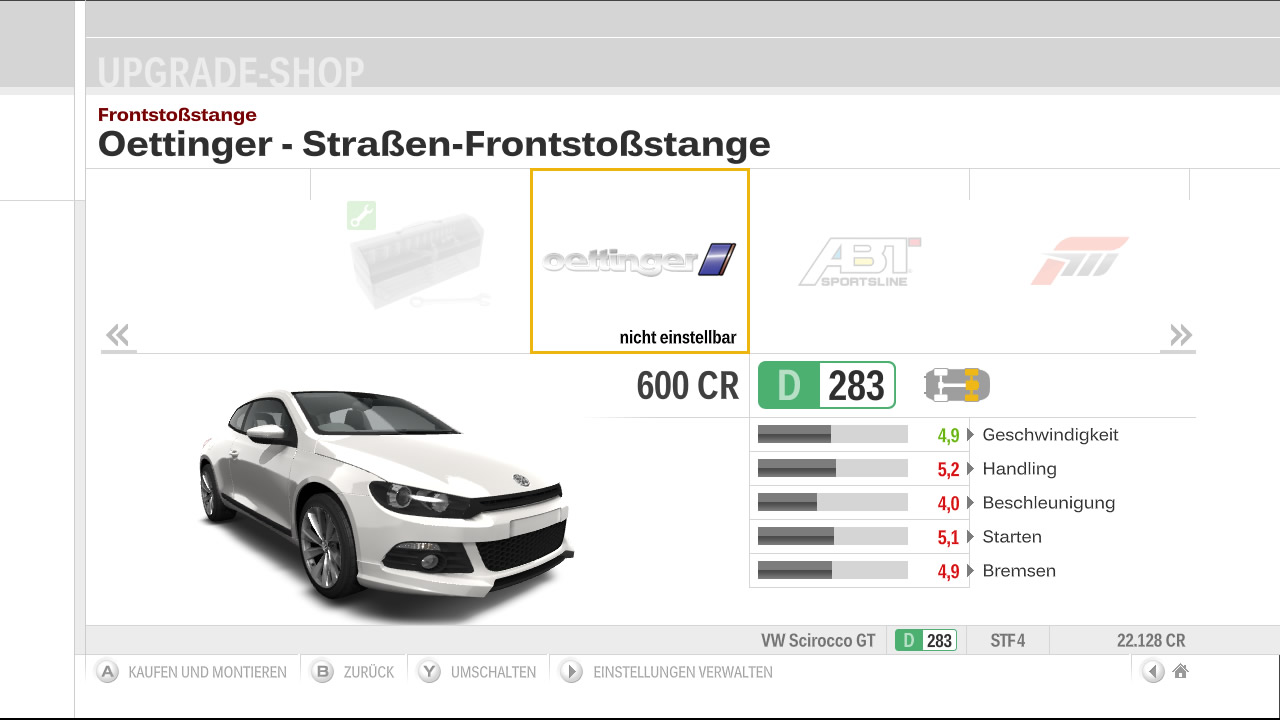Toggle view with Y Umschalten

[x=477, y=672]
